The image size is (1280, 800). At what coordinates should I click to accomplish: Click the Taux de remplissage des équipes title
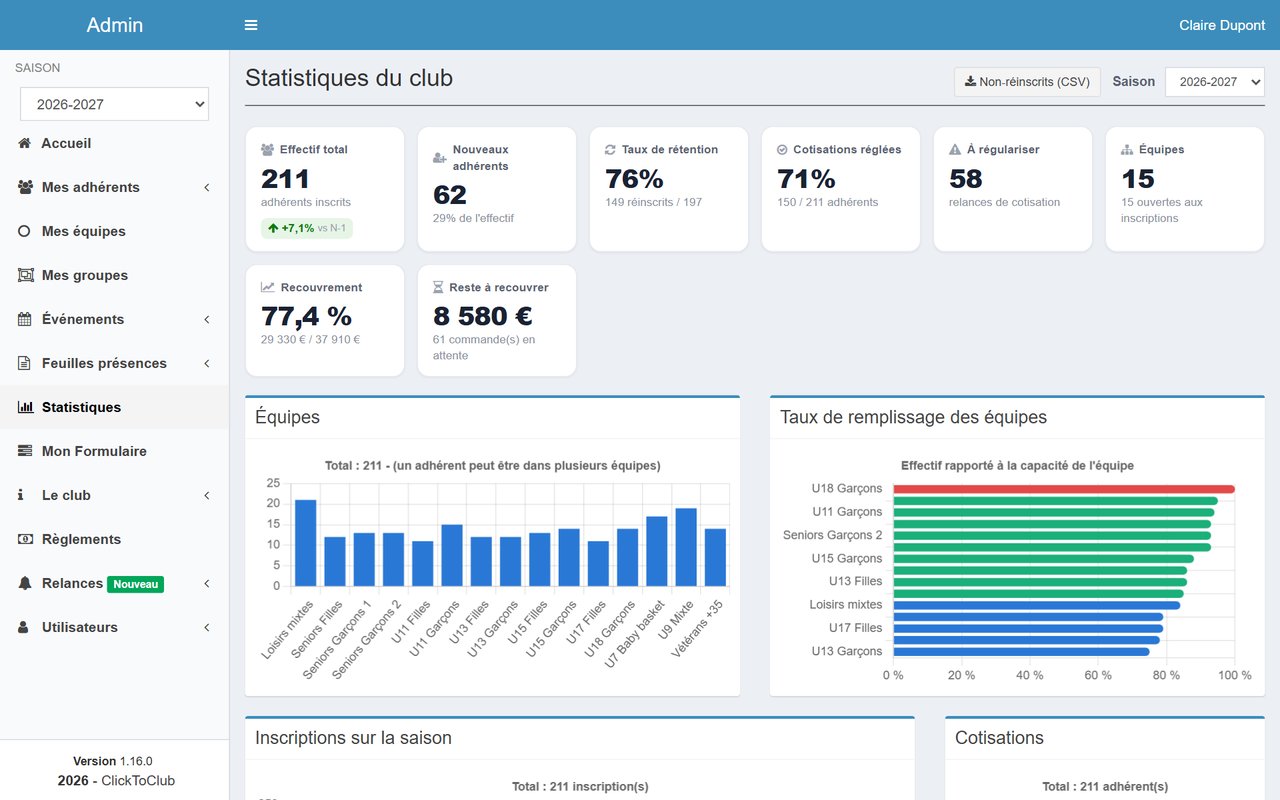pyautogui.click(x=913, y=417)
